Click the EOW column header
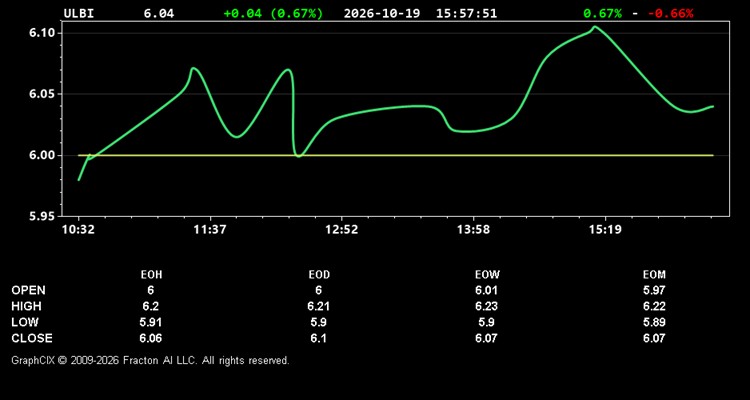Viewport: 750px width, 400px height. point(487,275)
